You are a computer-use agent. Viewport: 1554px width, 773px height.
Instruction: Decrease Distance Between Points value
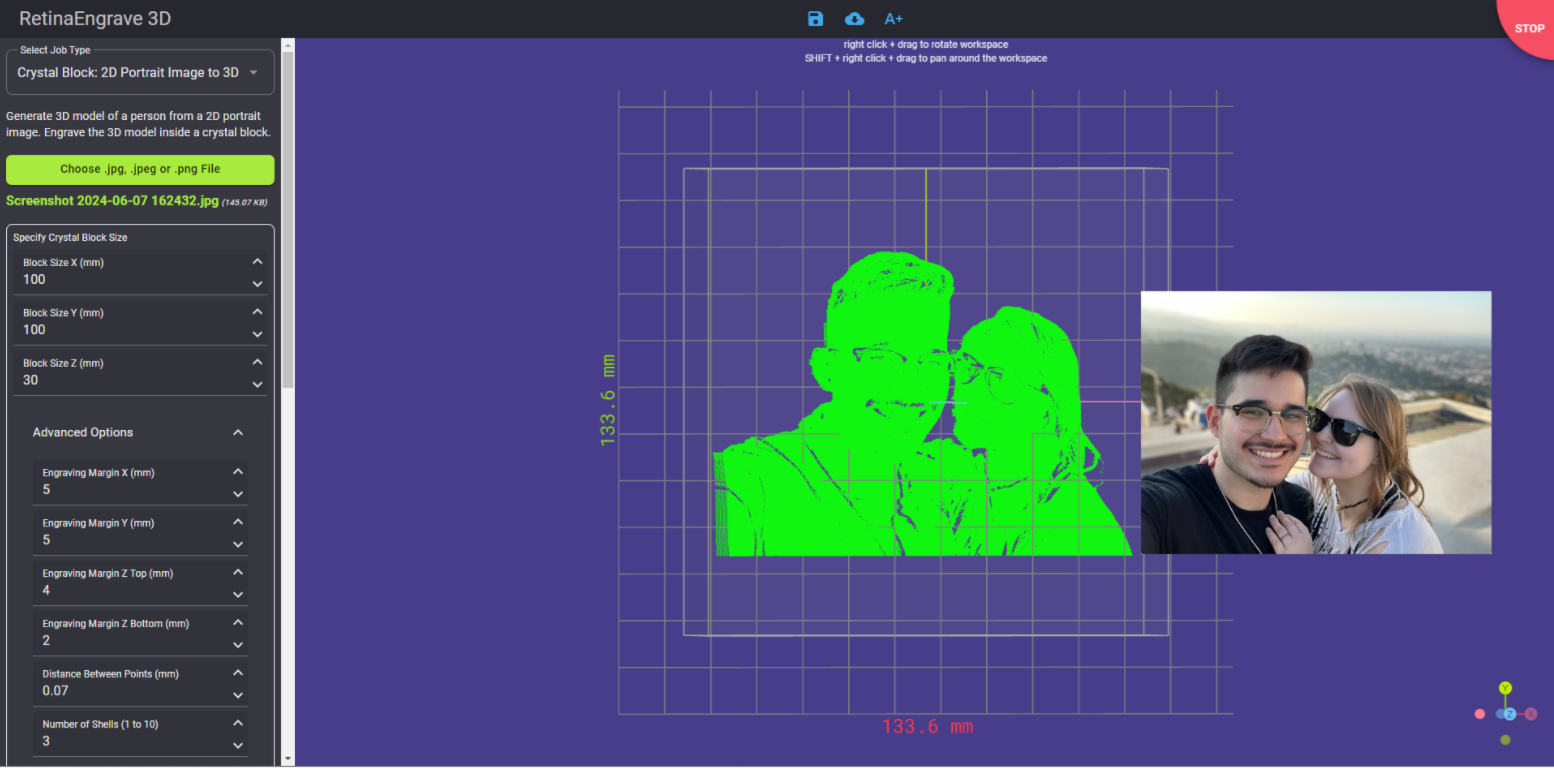pyautogui.click(x=238, y=695)
